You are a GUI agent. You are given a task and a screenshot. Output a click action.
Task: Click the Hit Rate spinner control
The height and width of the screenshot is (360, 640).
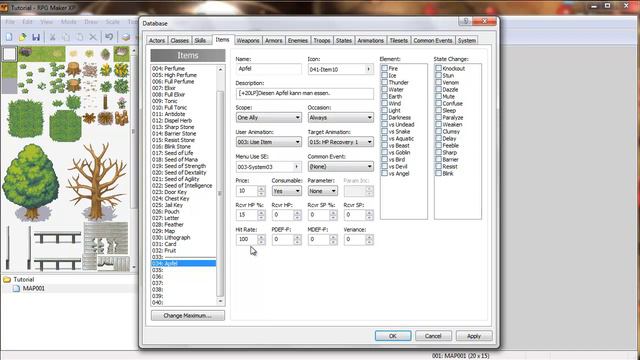tap(261, 240)
